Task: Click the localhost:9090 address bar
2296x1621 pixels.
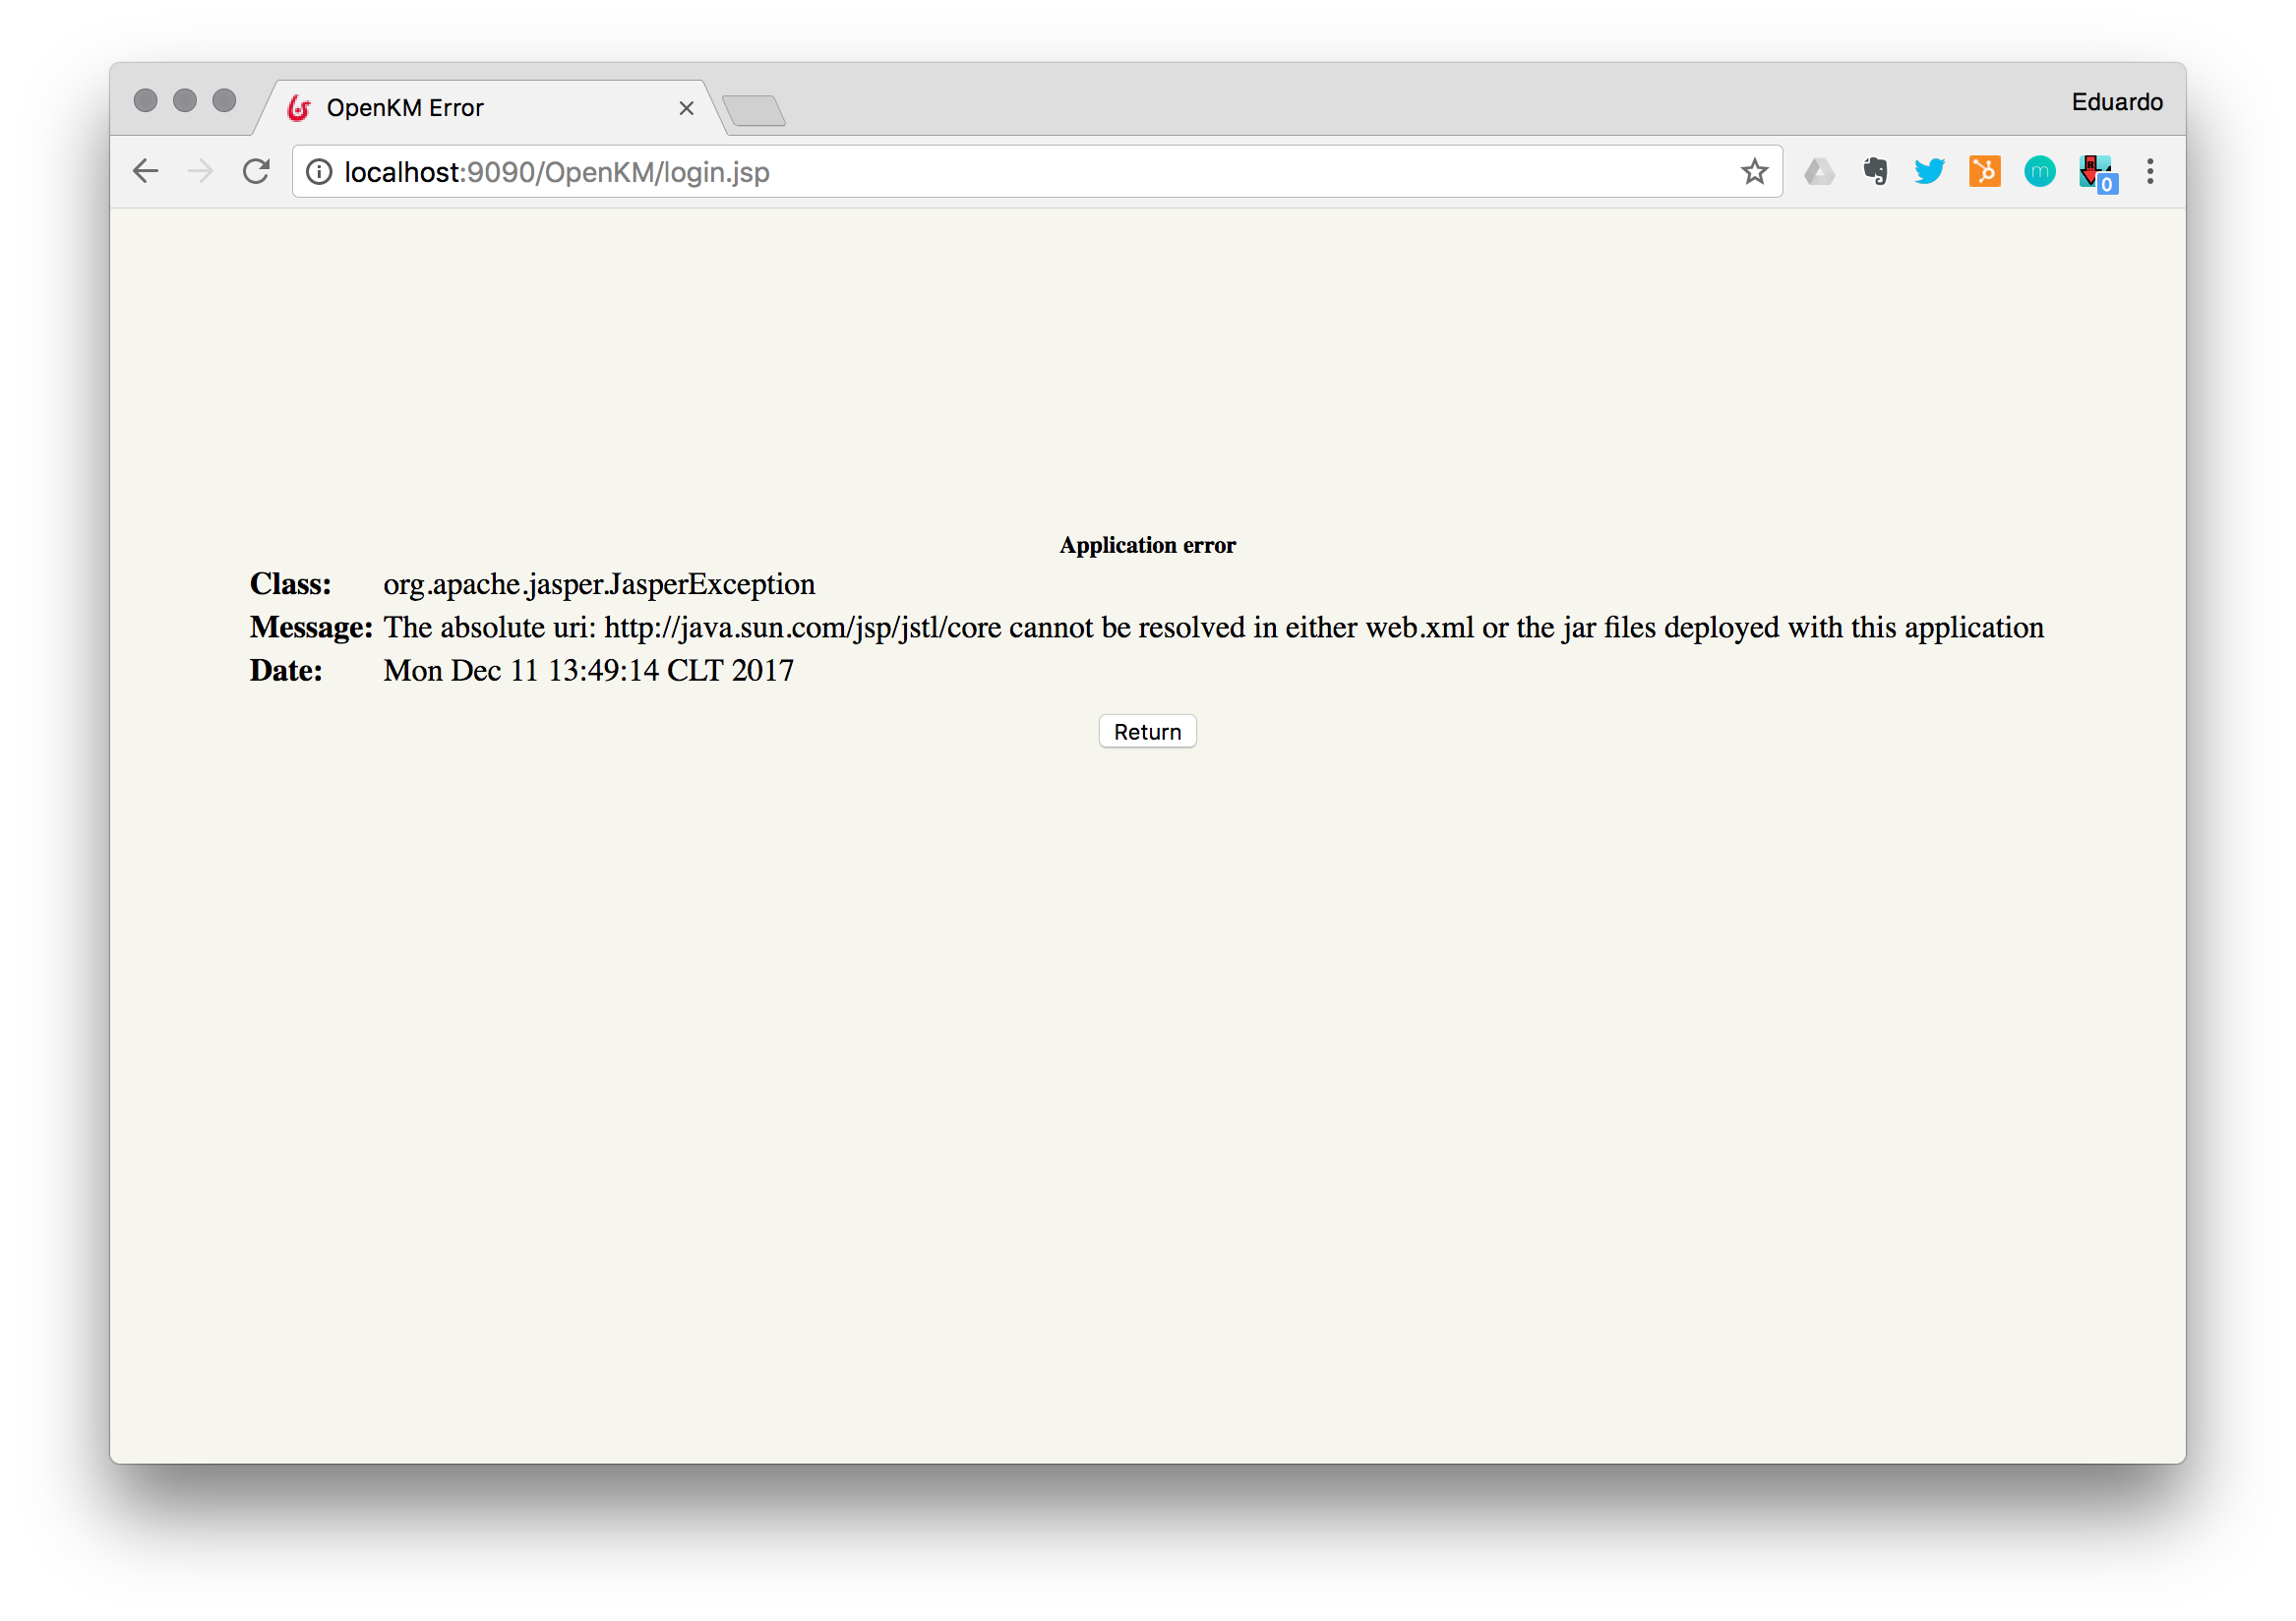Action: [1000, 172]
